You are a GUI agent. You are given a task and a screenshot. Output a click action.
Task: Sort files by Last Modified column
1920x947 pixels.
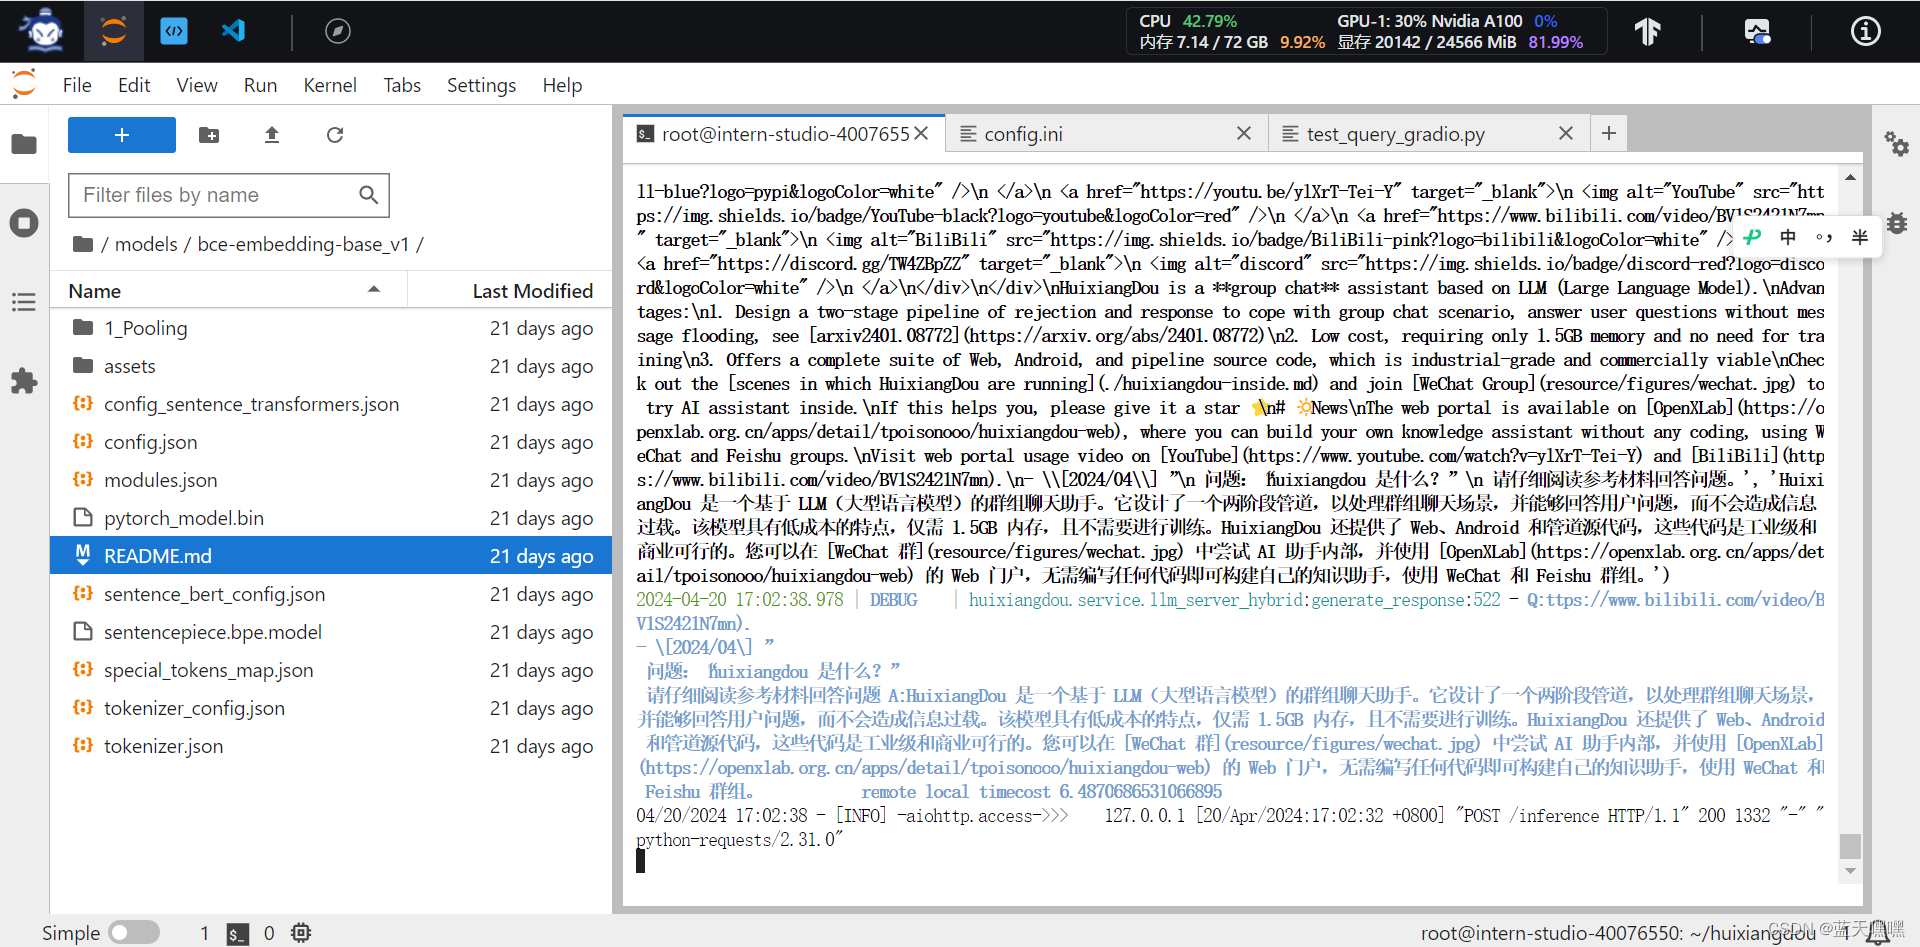click(510, 291)
